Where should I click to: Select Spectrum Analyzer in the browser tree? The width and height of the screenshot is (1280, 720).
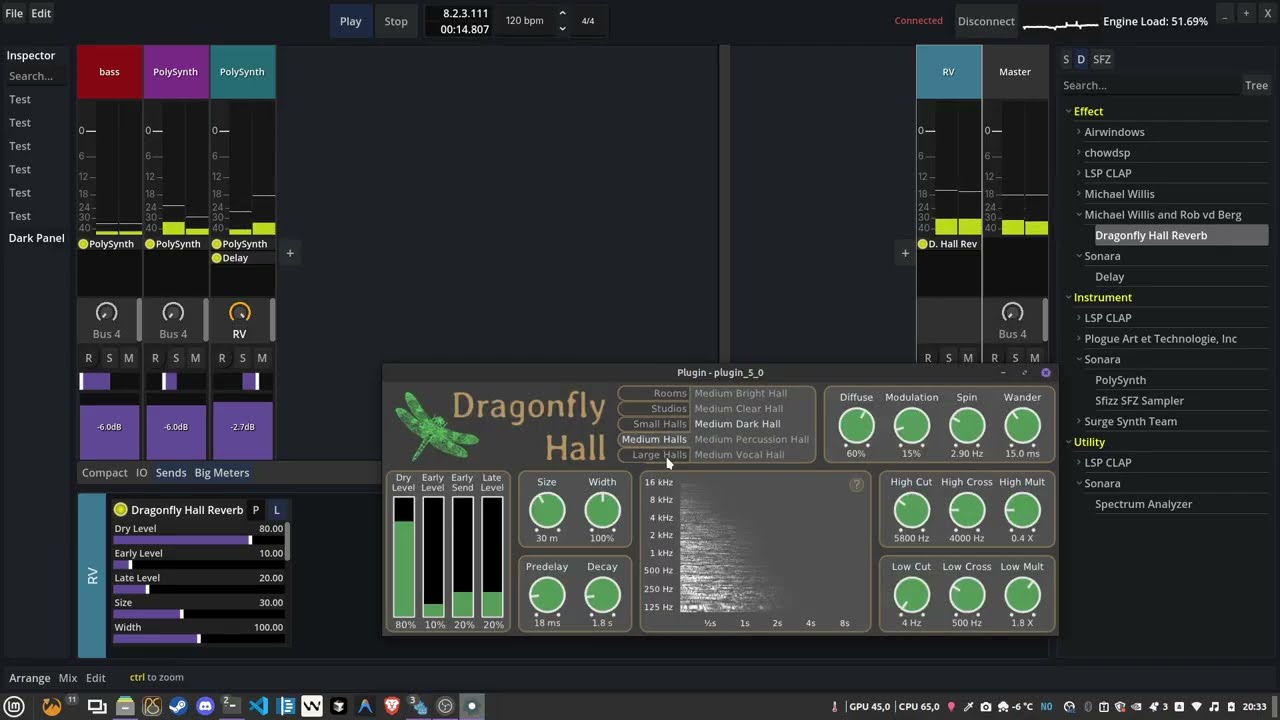point(1143,504)
